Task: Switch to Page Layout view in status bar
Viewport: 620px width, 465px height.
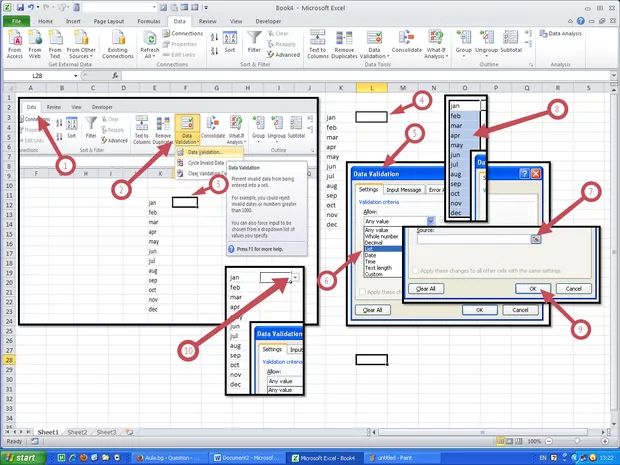Action: [510, 441]
